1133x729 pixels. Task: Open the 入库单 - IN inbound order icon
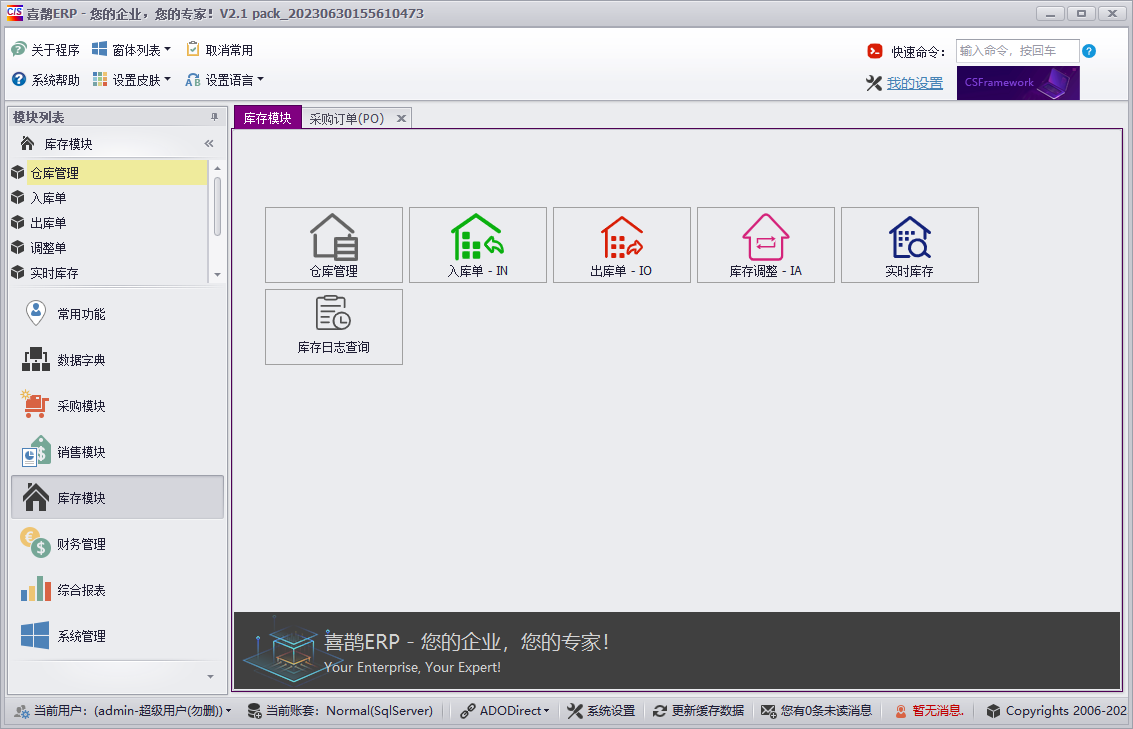pos(477,245)
